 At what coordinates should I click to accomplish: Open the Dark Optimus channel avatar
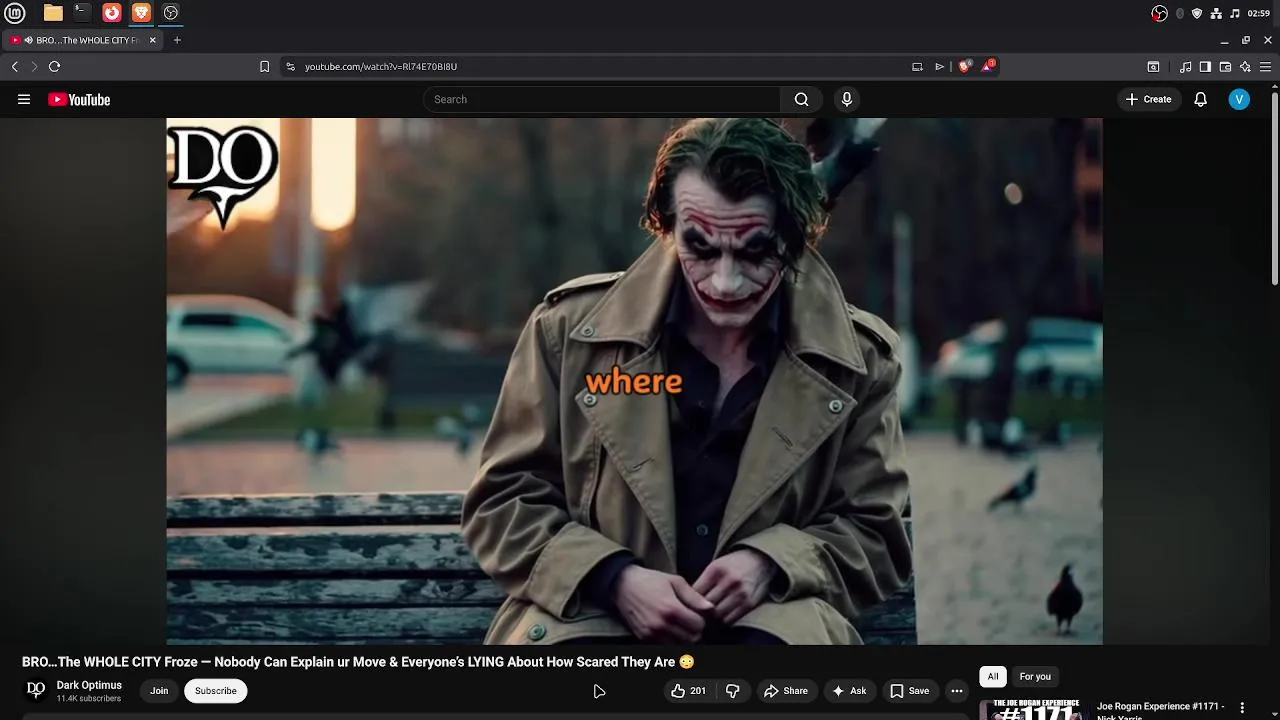pyautogui.click(x=35, y=690)
